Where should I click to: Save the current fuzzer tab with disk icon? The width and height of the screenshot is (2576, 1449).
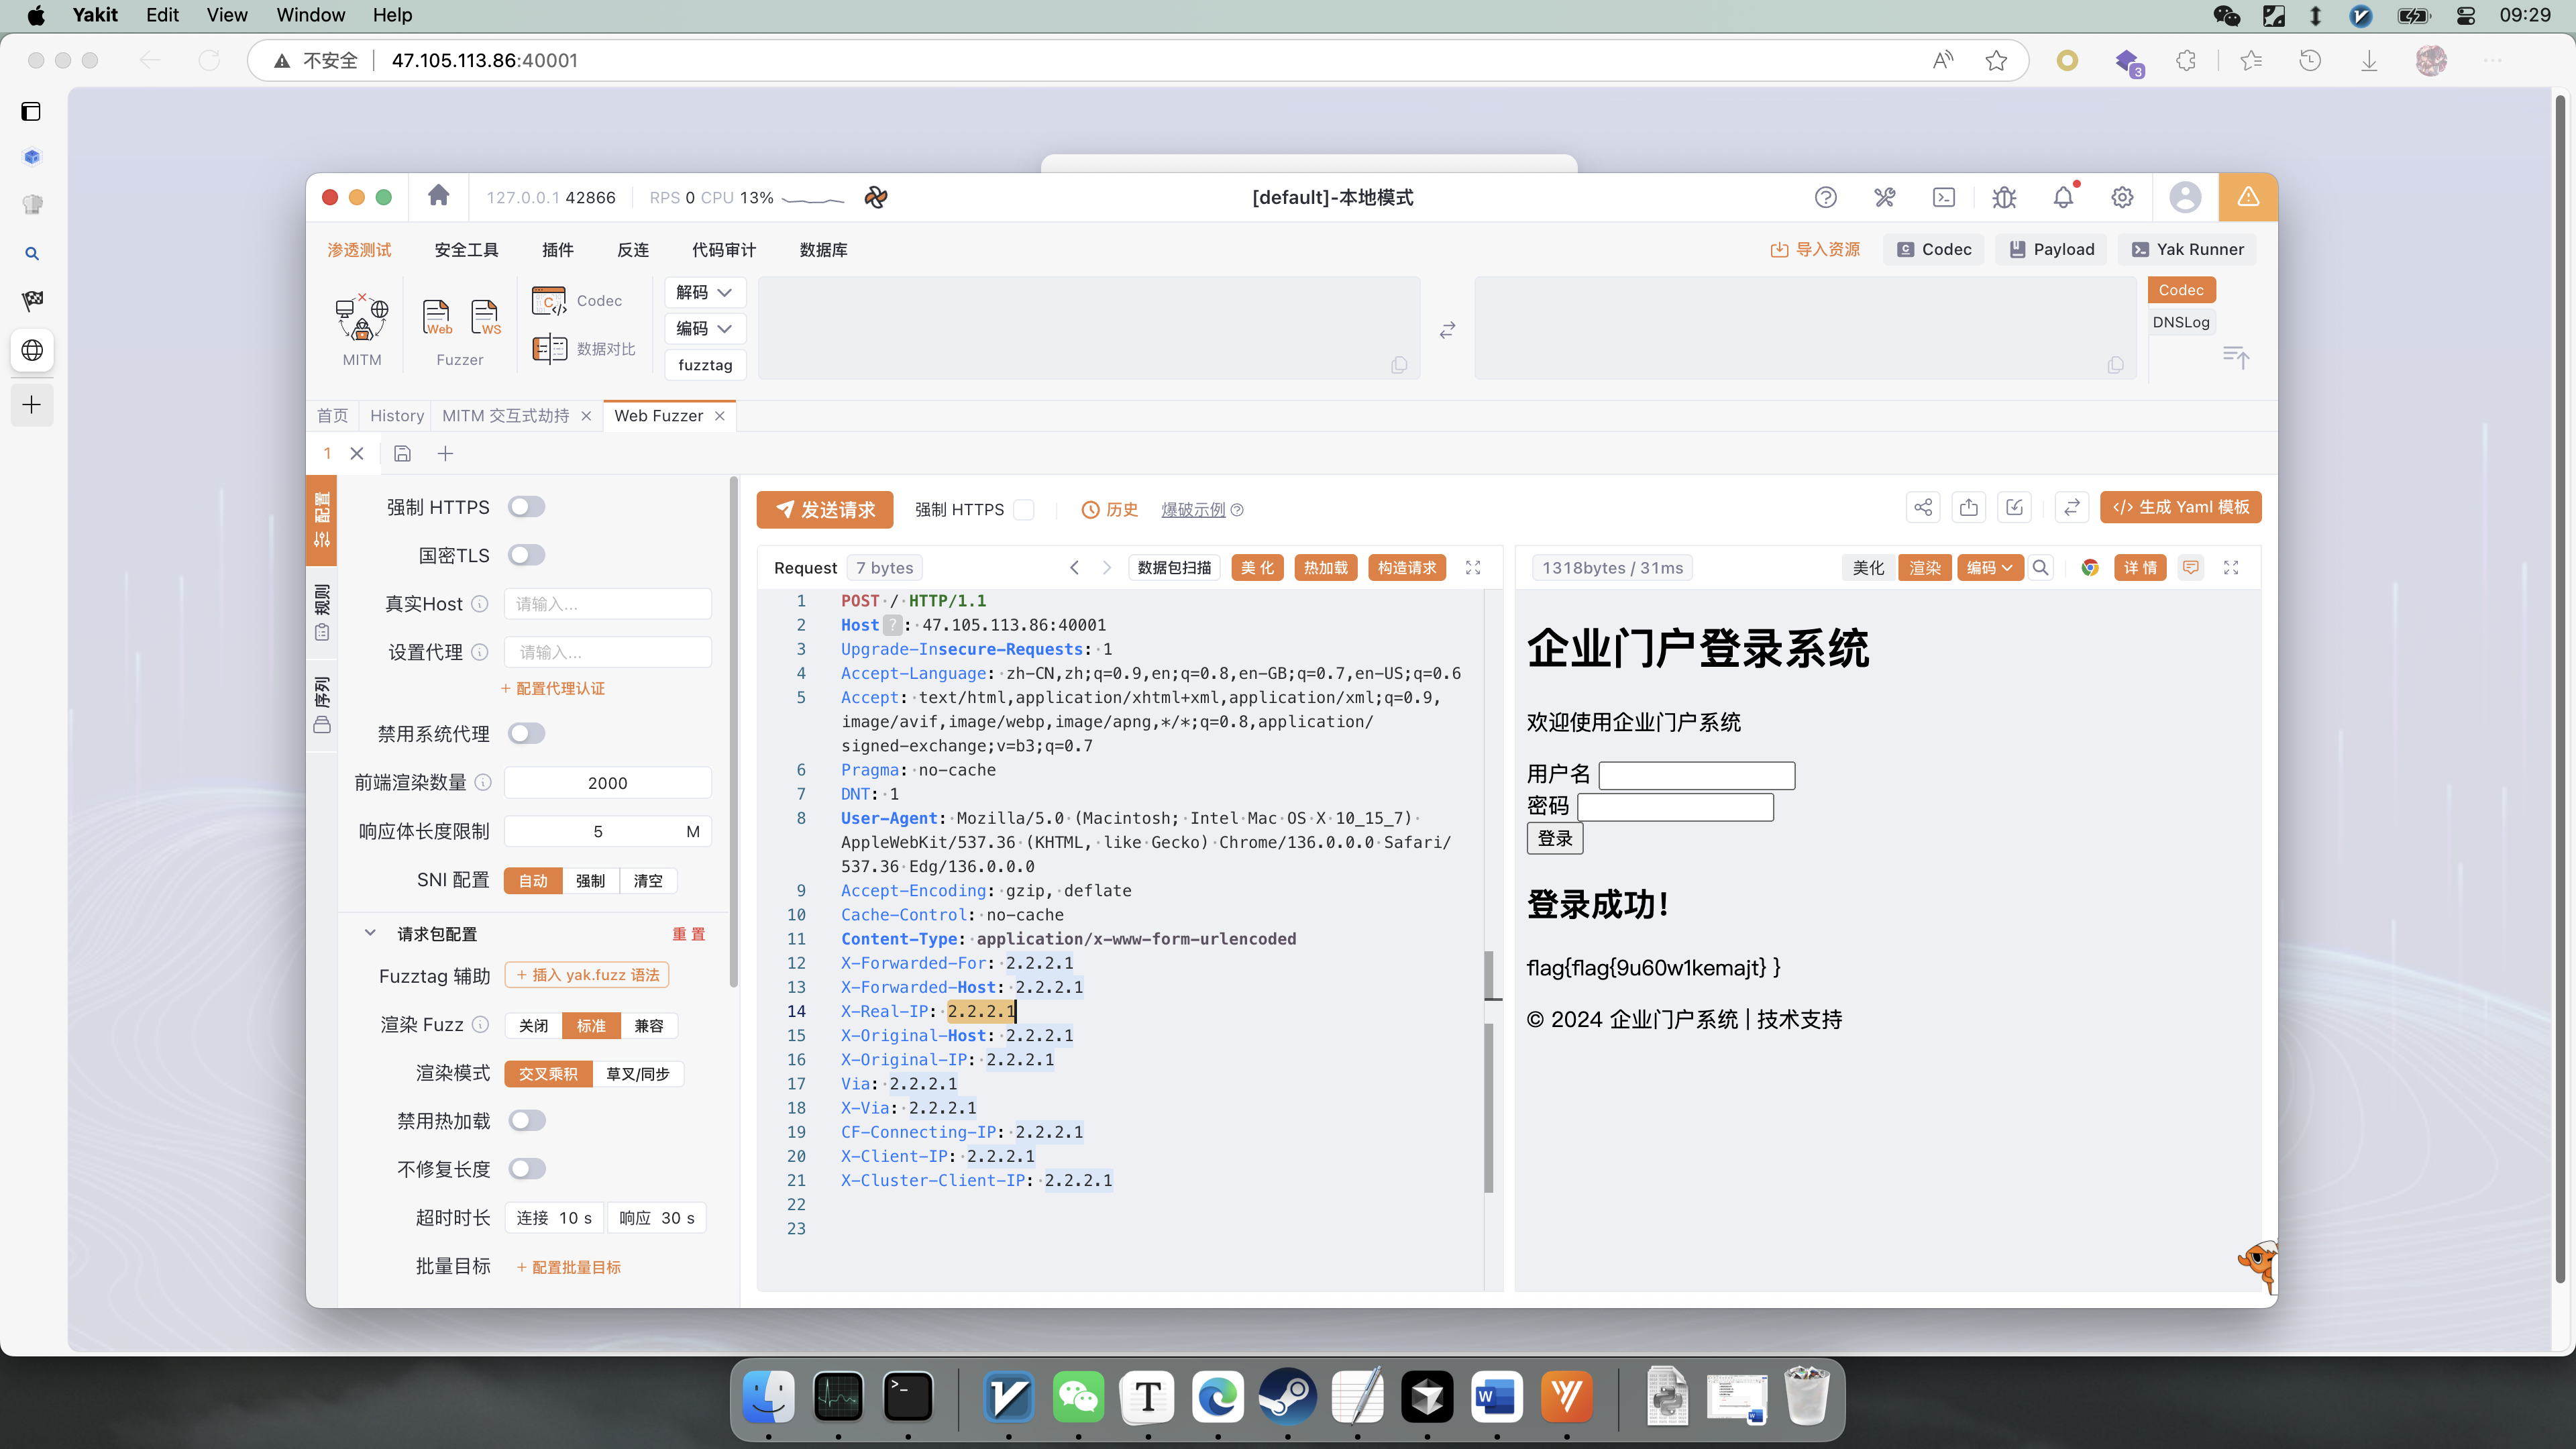tap(402, 454)
